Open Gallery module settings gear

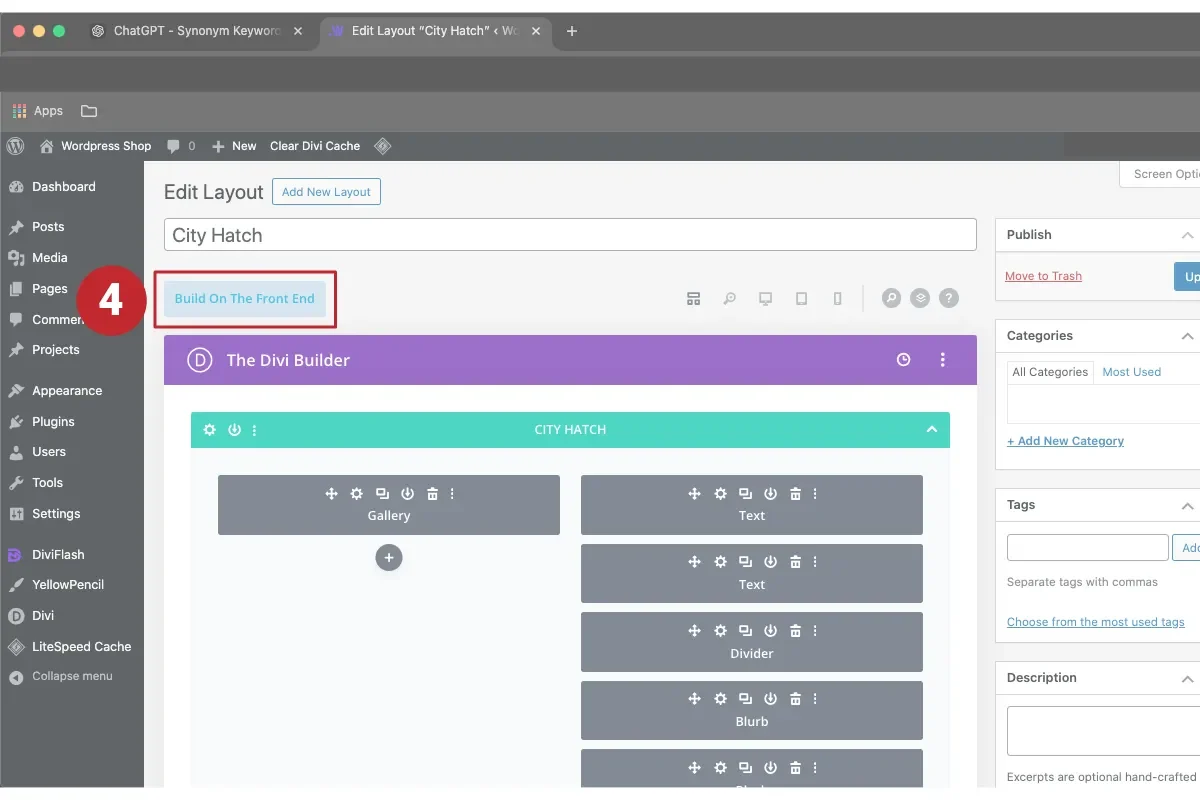[x=356, y=493]
